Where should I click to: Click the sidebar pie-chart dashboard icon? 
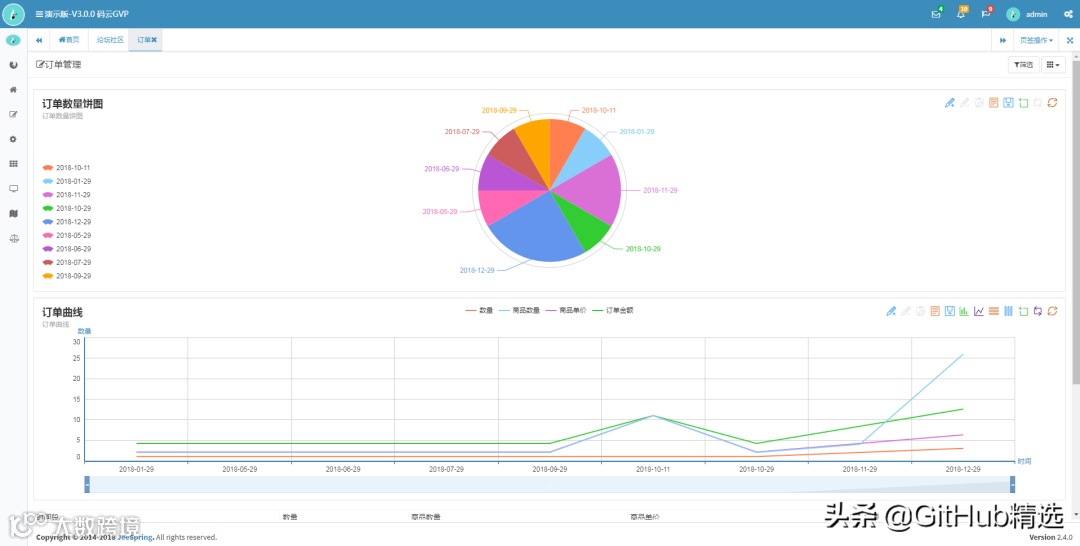(13, 65)
